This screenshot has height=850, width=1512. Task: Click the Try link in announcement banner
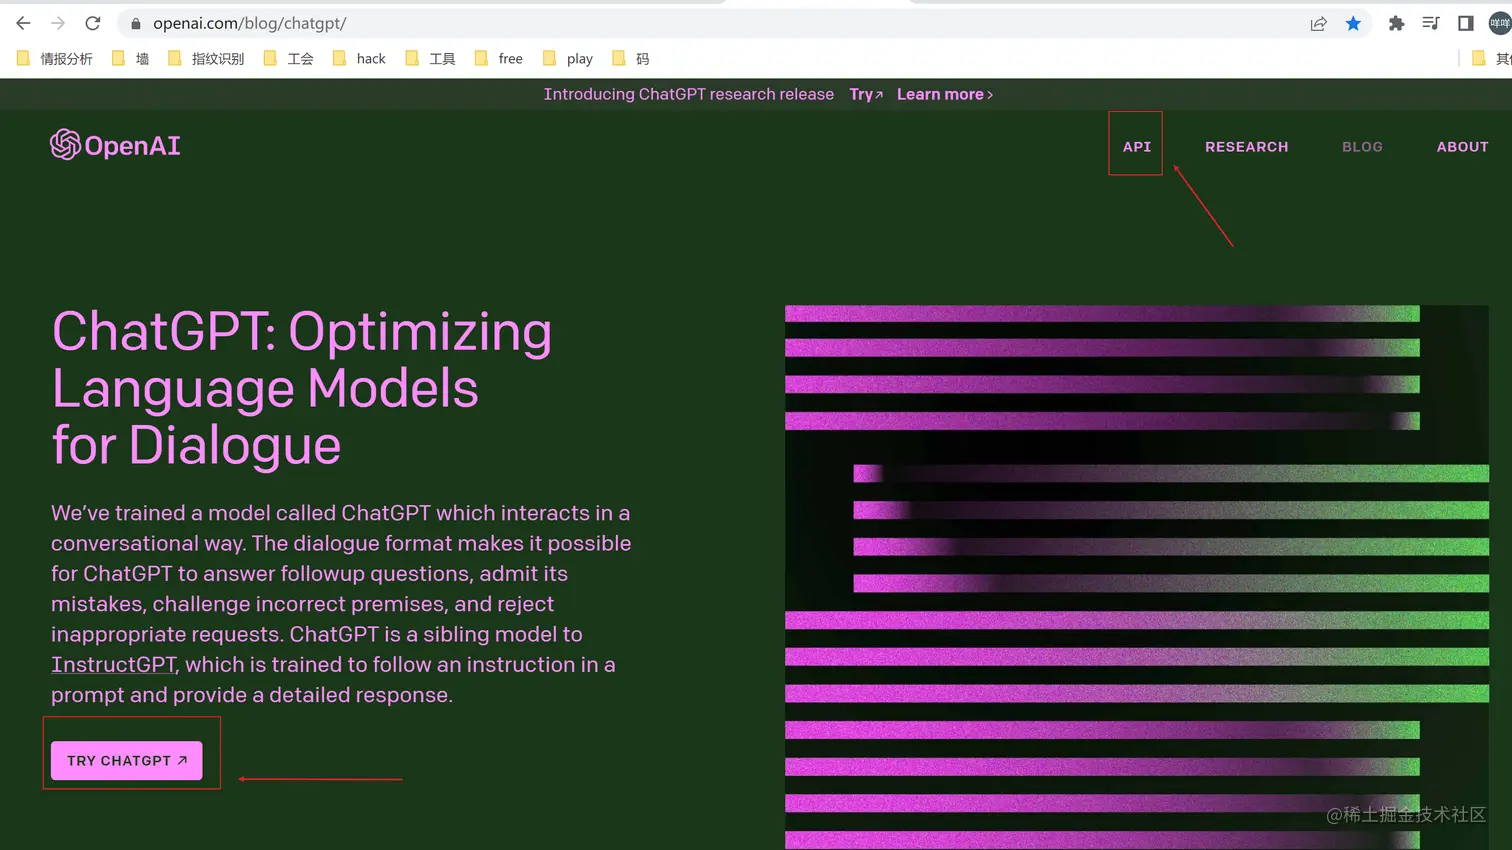coord(866,94)
